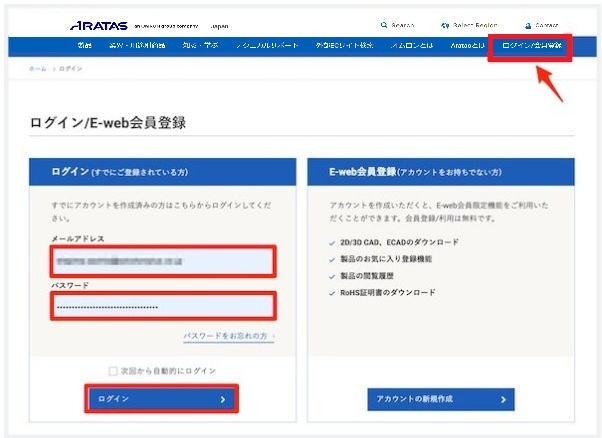The image size is (602, 438).
Task: Focus the パスワード input field
Action: [x=163, y=306]
